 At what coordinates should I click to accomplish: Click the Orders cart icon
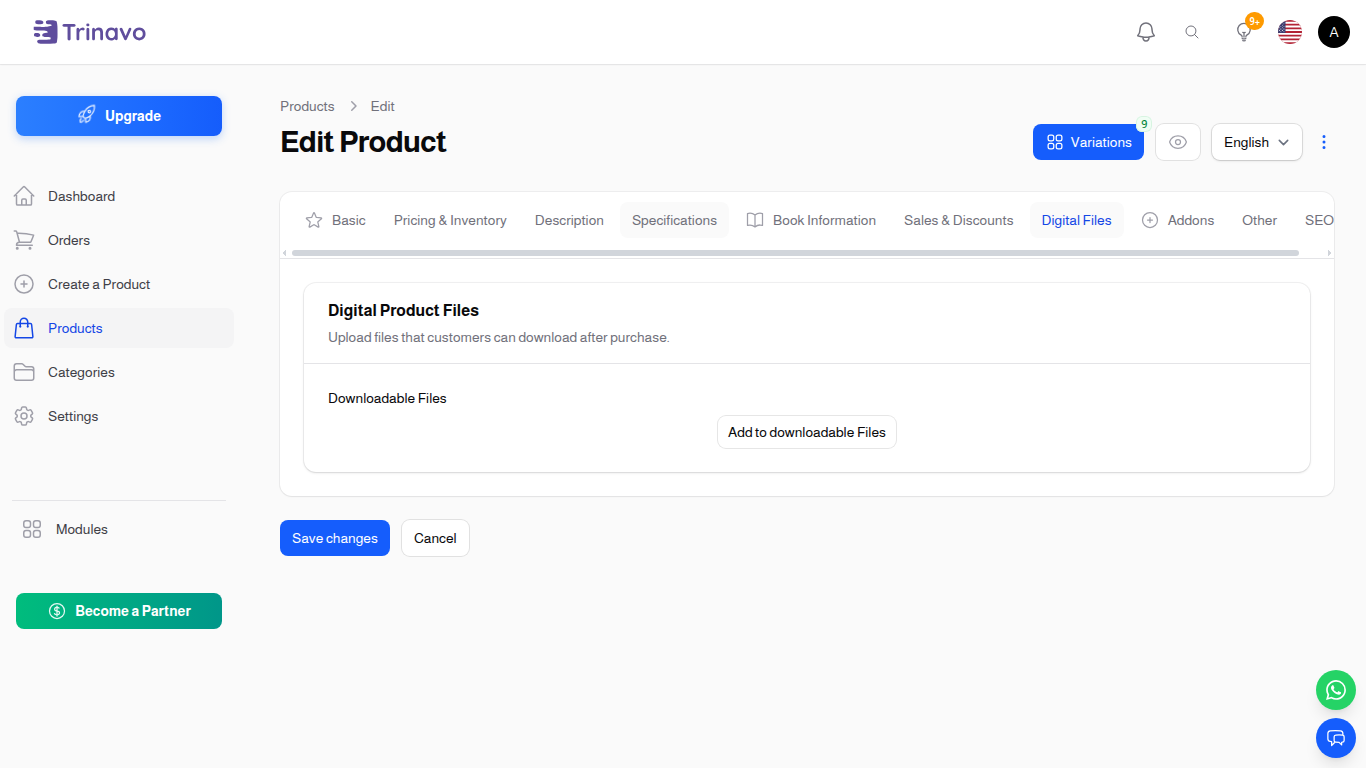pyautogui.click(x=24, y=240)
